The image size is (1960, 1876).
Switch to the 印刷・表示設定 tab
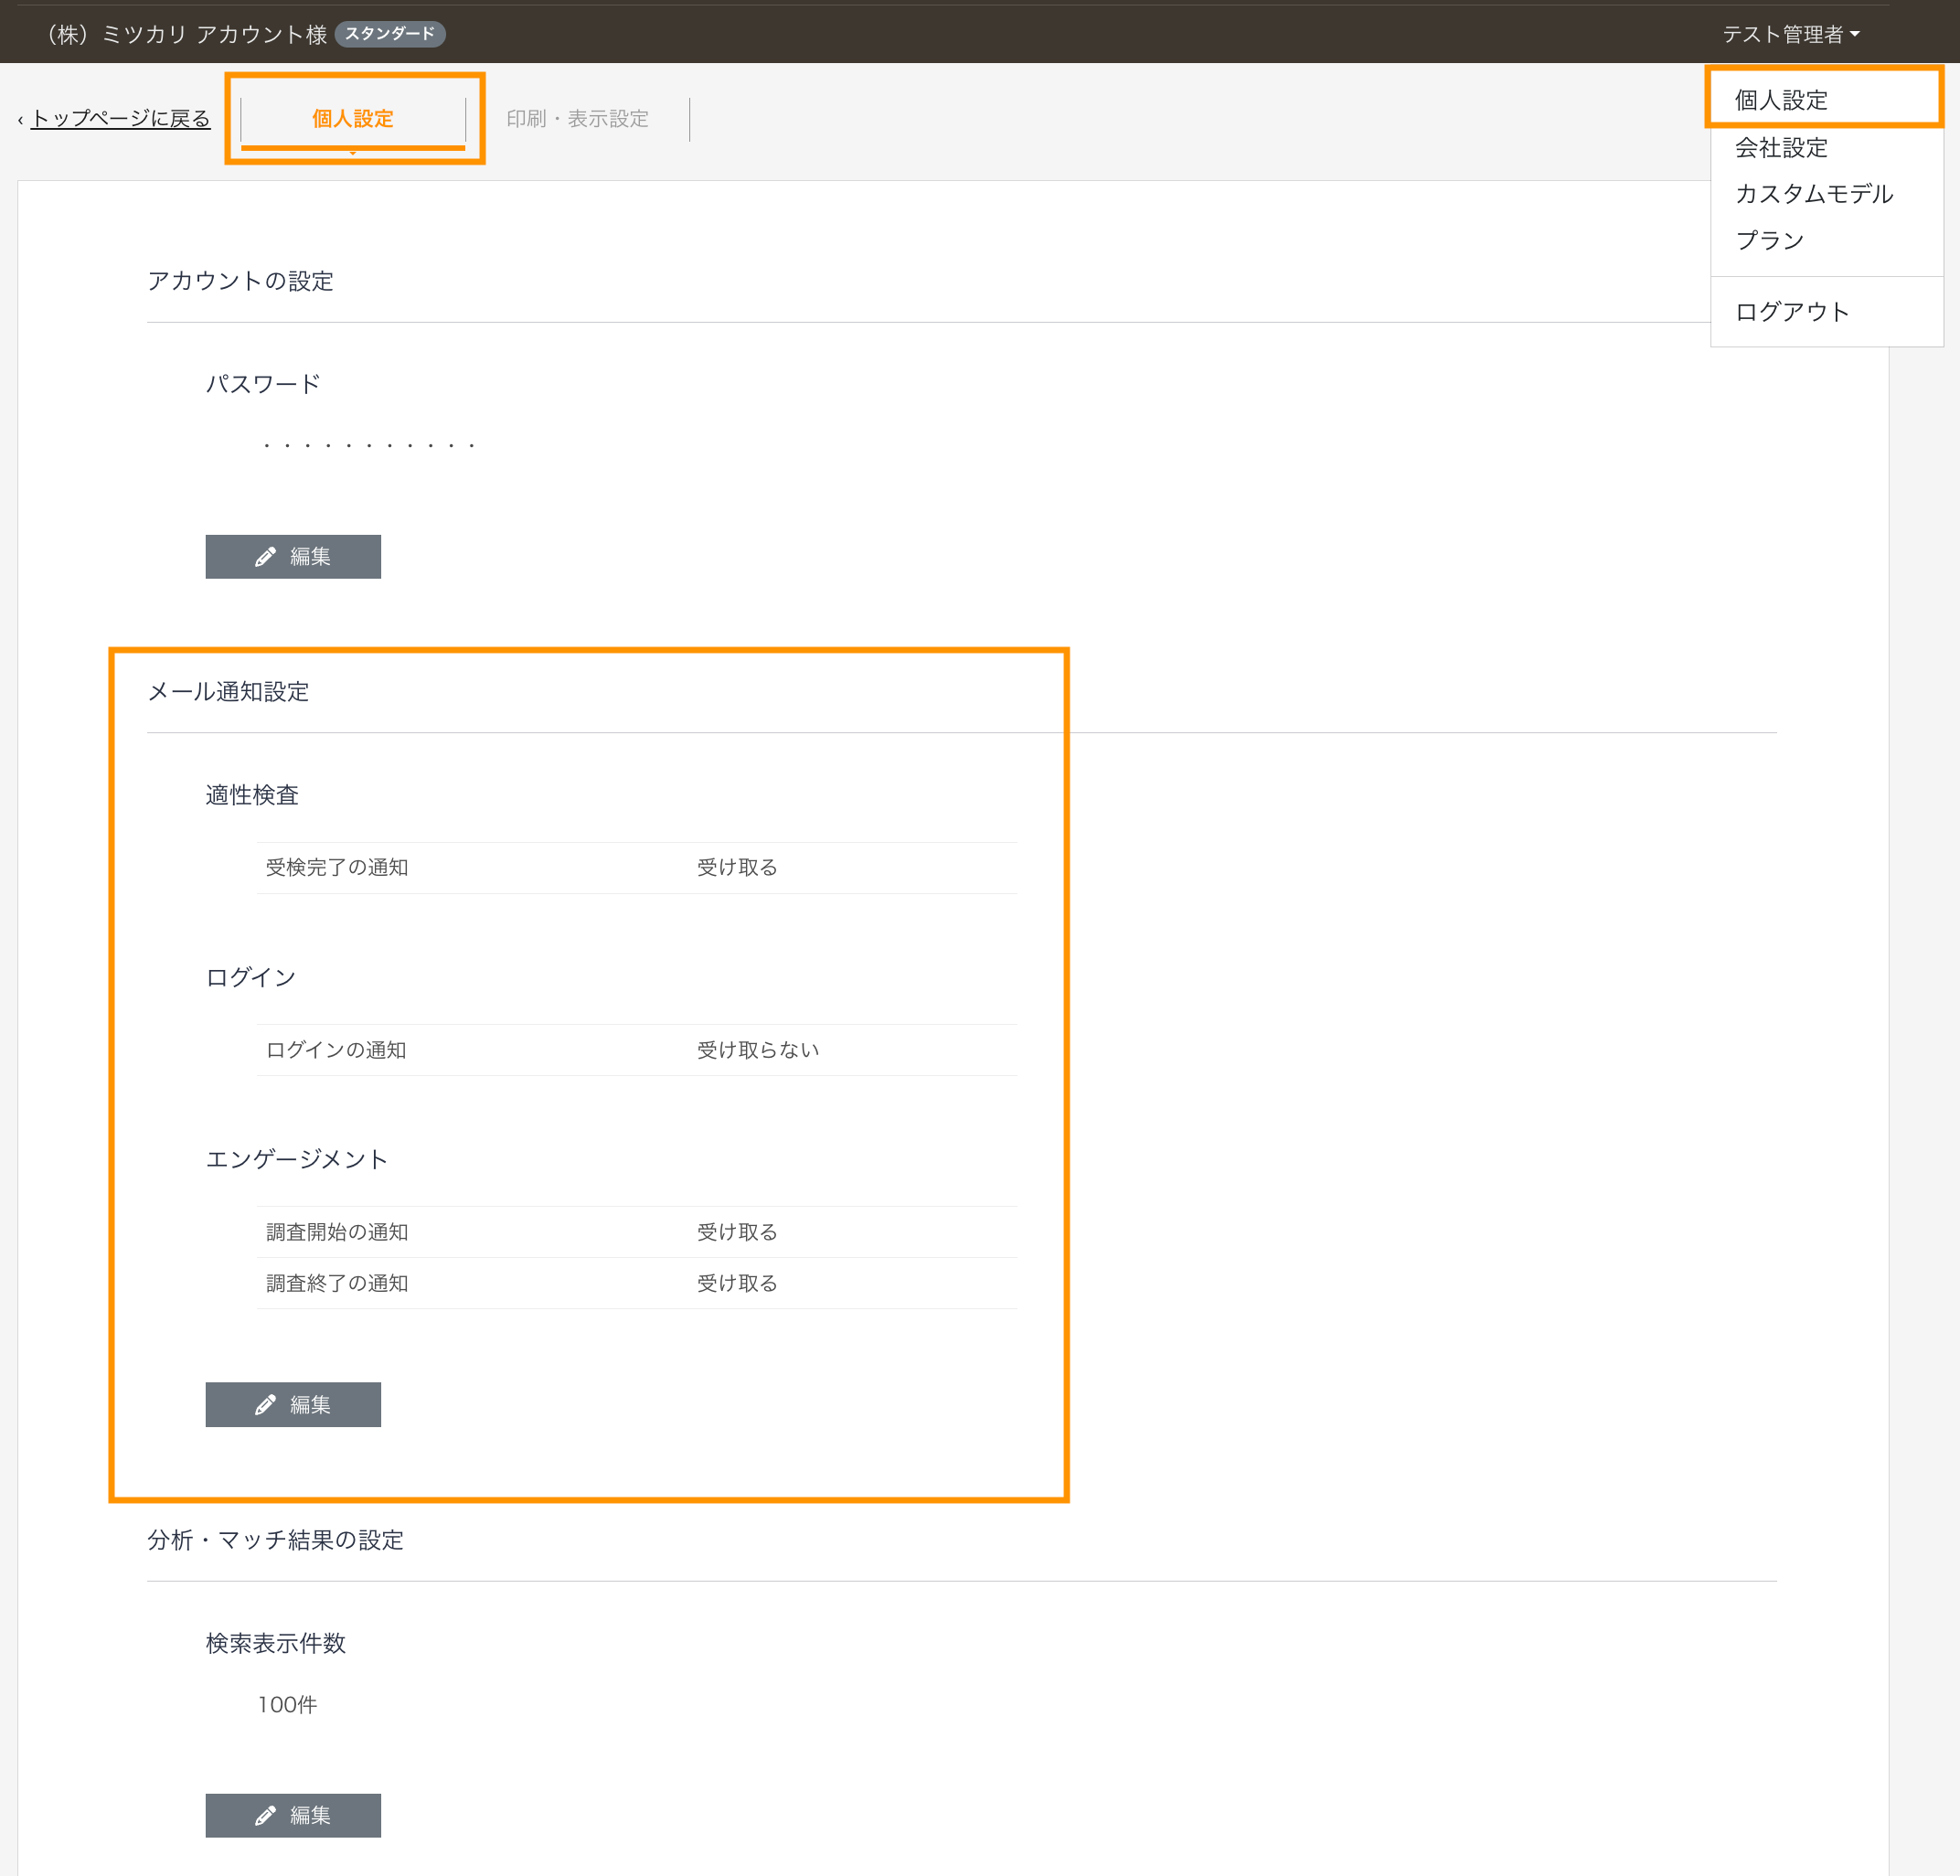pyautogui.click(x=577, y=119)
